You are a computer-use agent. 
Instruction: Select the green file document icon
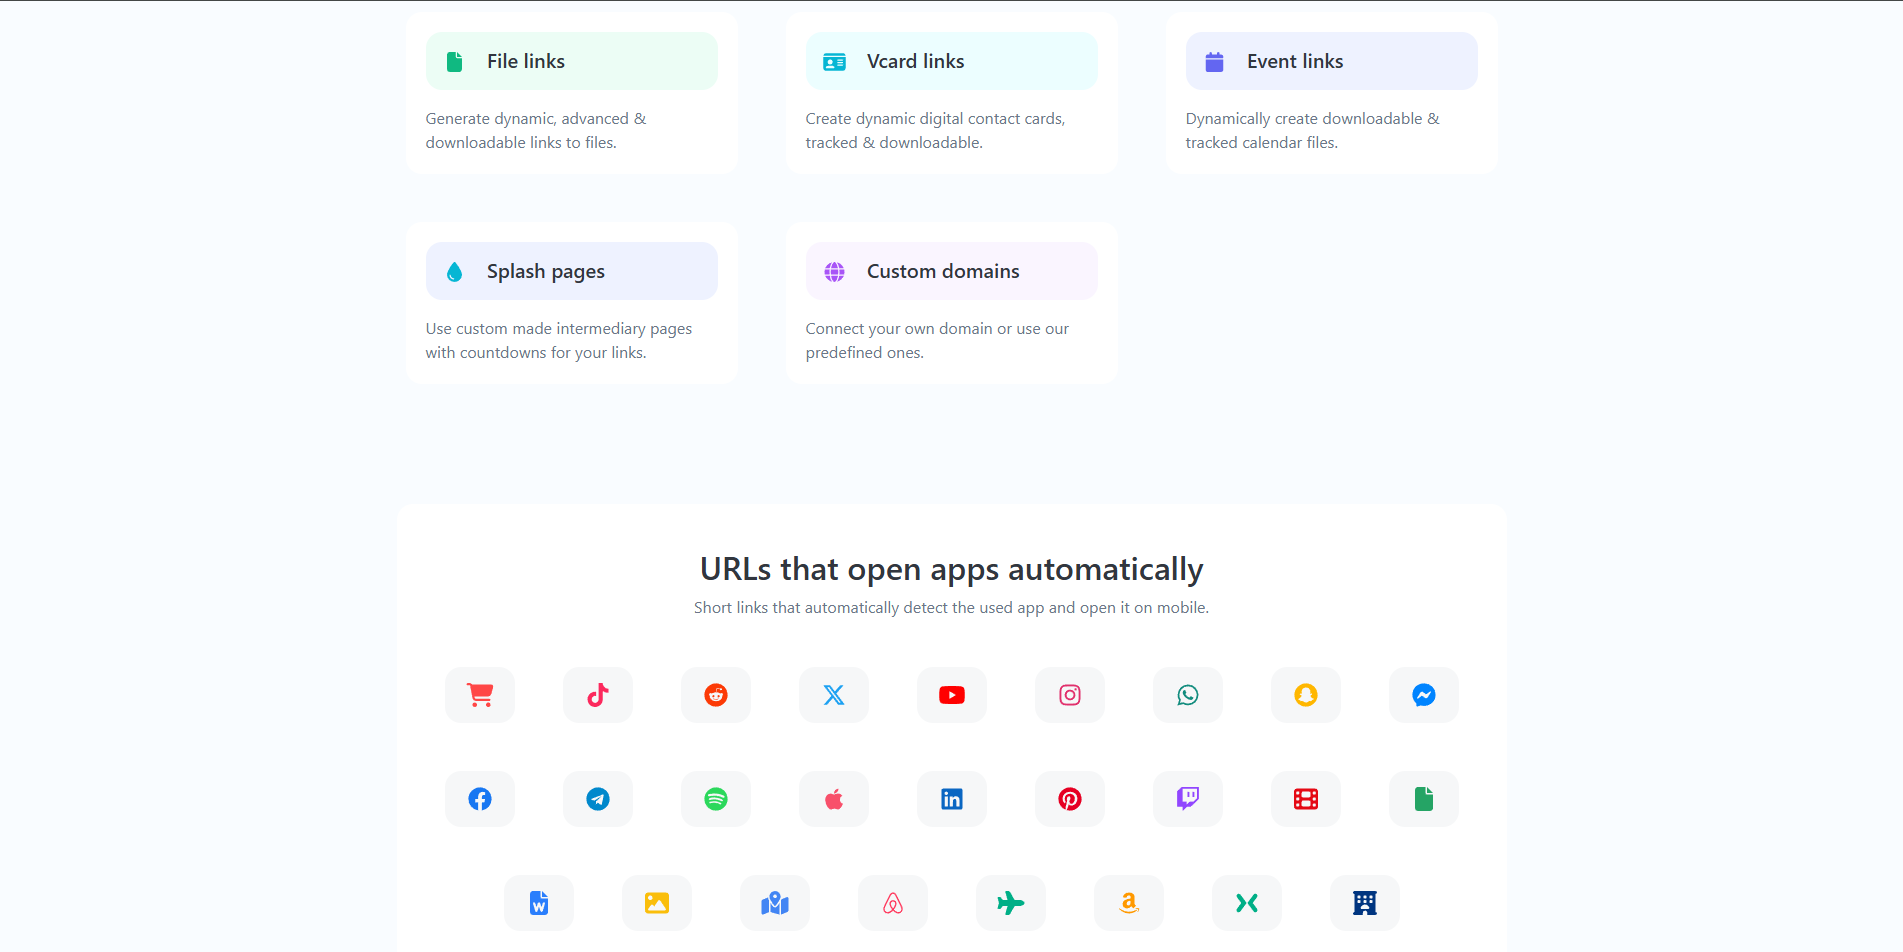tap(1424, 799)
